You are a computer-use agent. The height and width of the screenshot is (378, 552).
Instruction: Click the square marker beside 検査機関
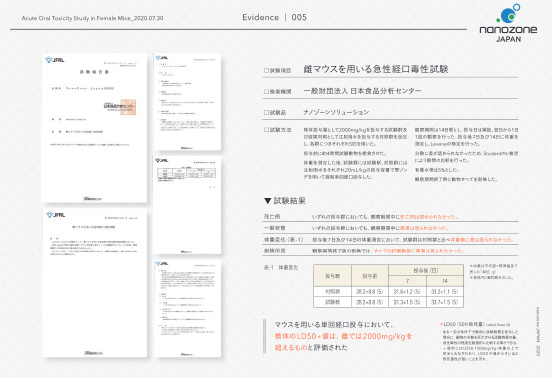266,92
